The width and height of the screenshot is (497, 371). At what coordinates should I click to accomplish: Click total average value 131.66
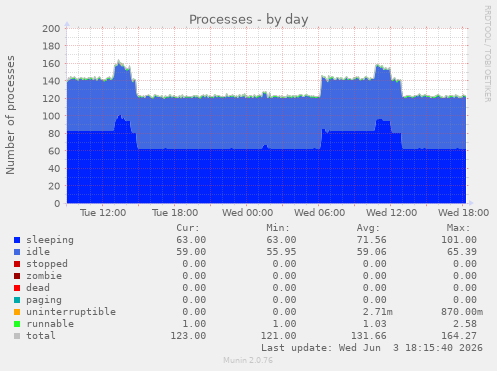[x=369, y=336]
